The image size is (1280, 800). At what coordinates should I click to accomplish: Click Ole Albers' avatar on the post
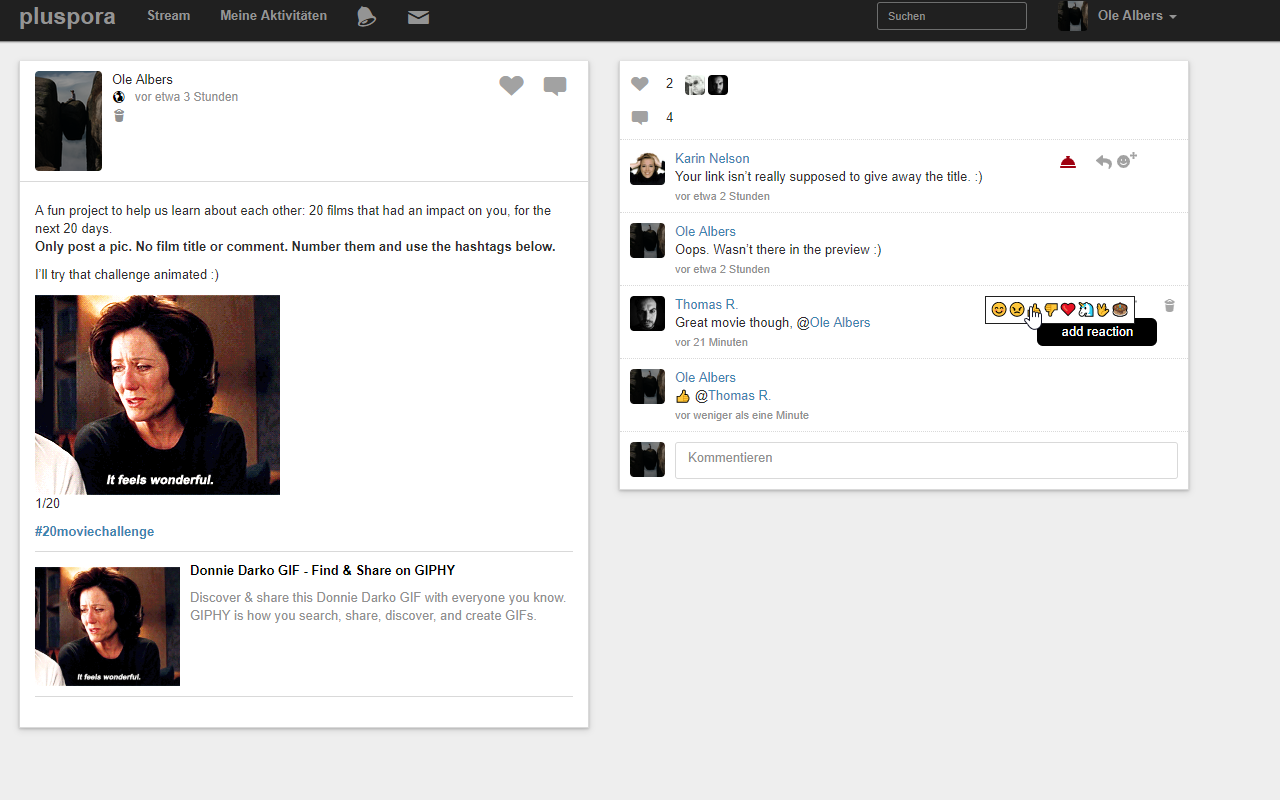click(x=68, y=121)
